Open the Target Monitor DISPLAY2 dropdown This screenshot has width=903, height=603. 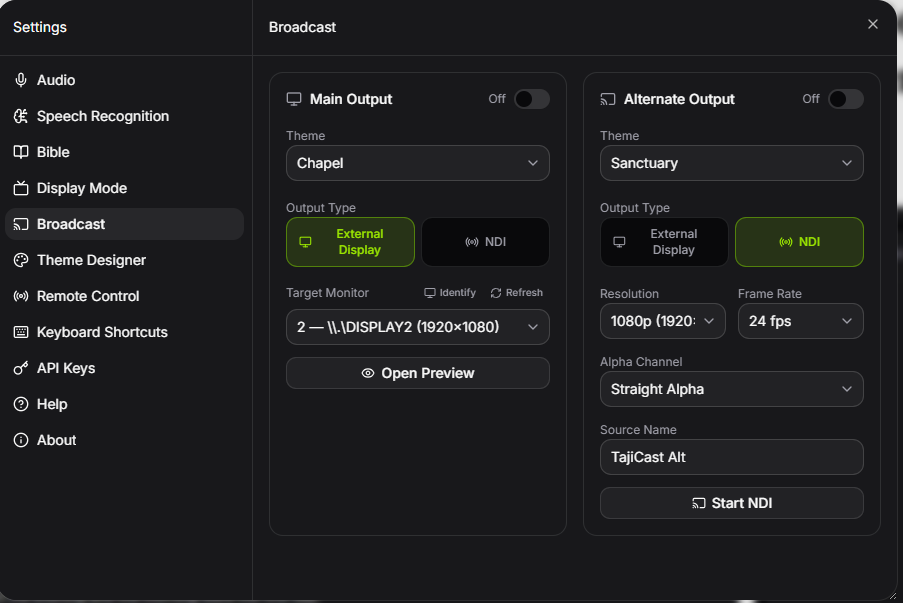click(418, 327)
